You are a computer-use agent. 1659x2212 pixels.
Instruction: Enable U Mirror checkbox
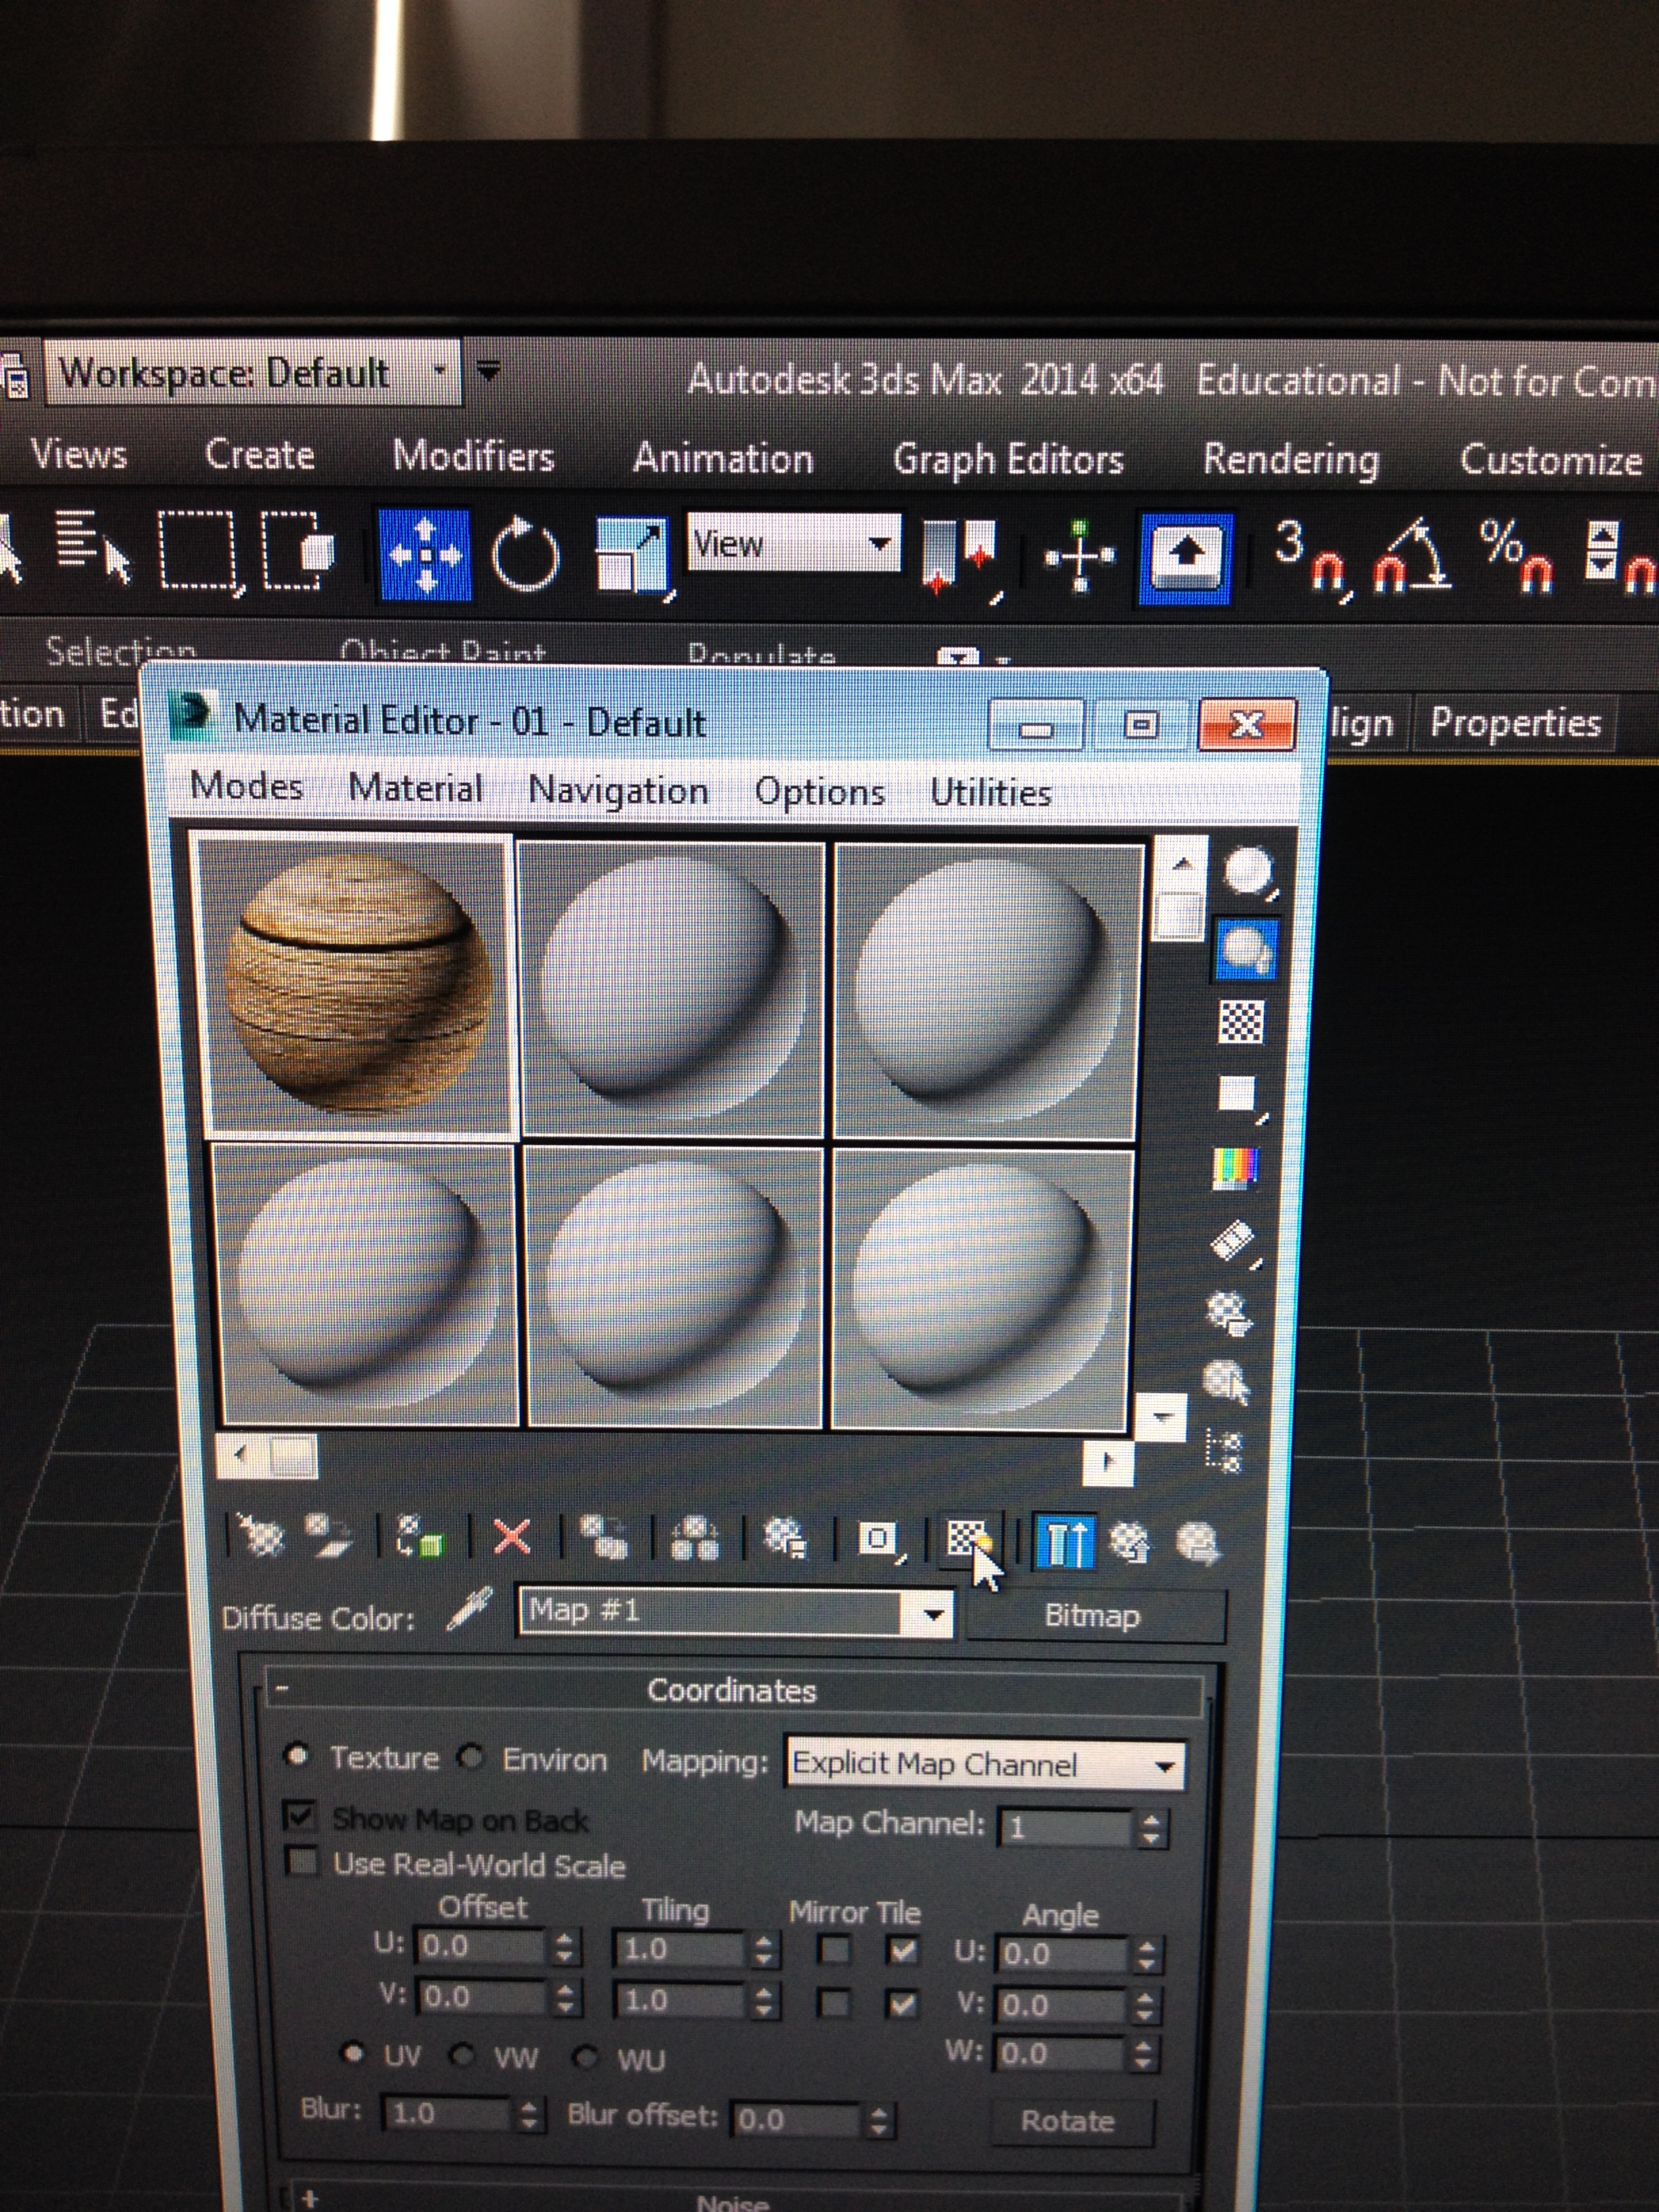(834, 1949)
